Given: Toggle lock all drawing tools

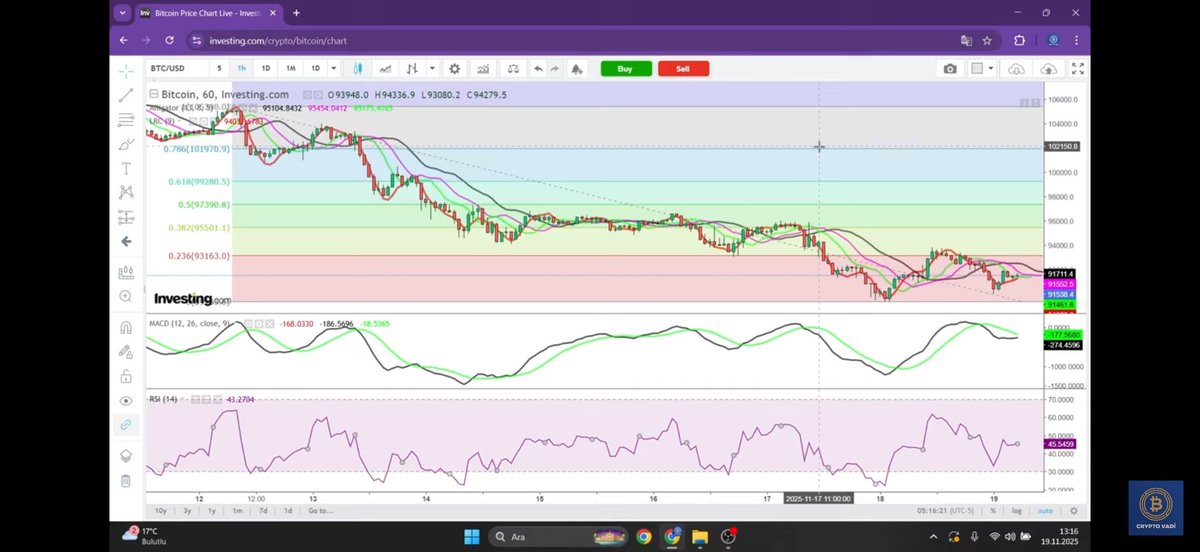Looking at the screenshot, I should (126, 376).
